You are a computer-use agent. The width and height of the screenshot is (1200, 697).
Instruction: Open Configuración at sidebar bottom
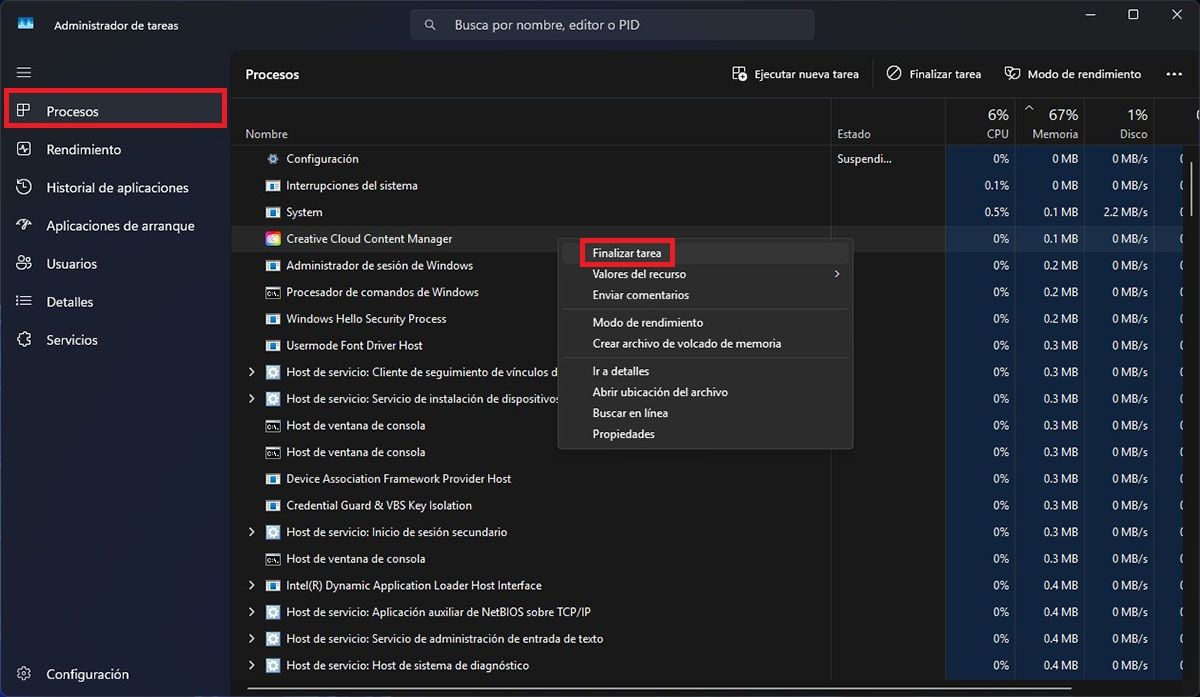[87, 673]
